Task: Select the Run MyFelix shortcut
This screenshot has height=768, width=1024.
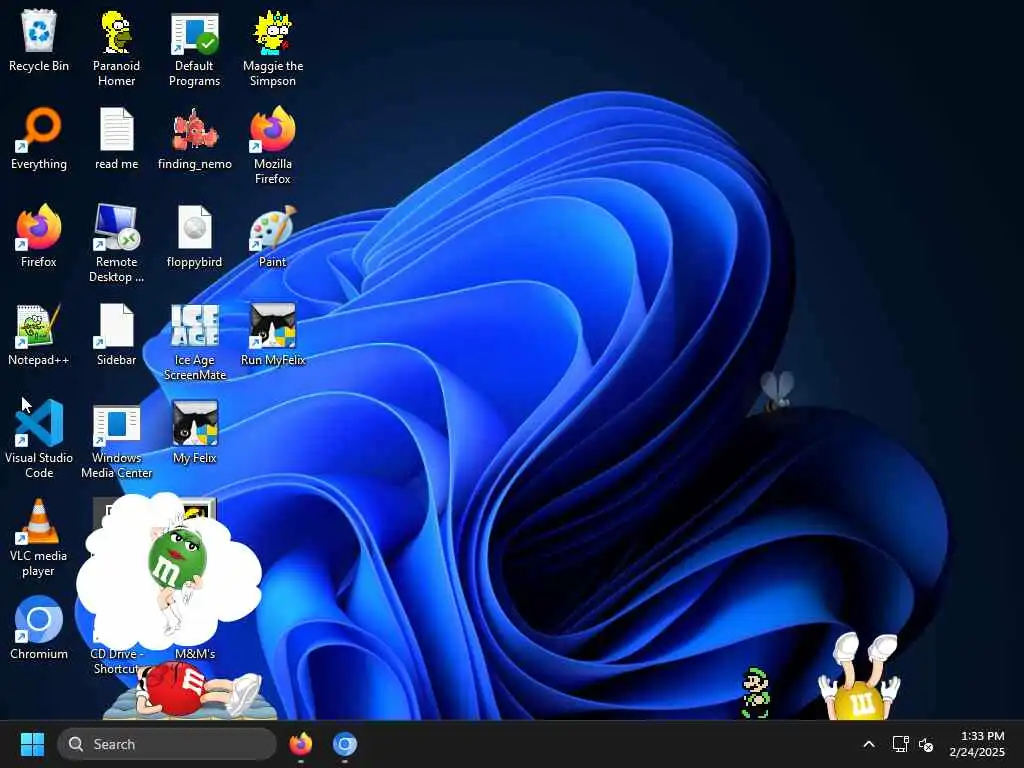Action: point(272,334)
